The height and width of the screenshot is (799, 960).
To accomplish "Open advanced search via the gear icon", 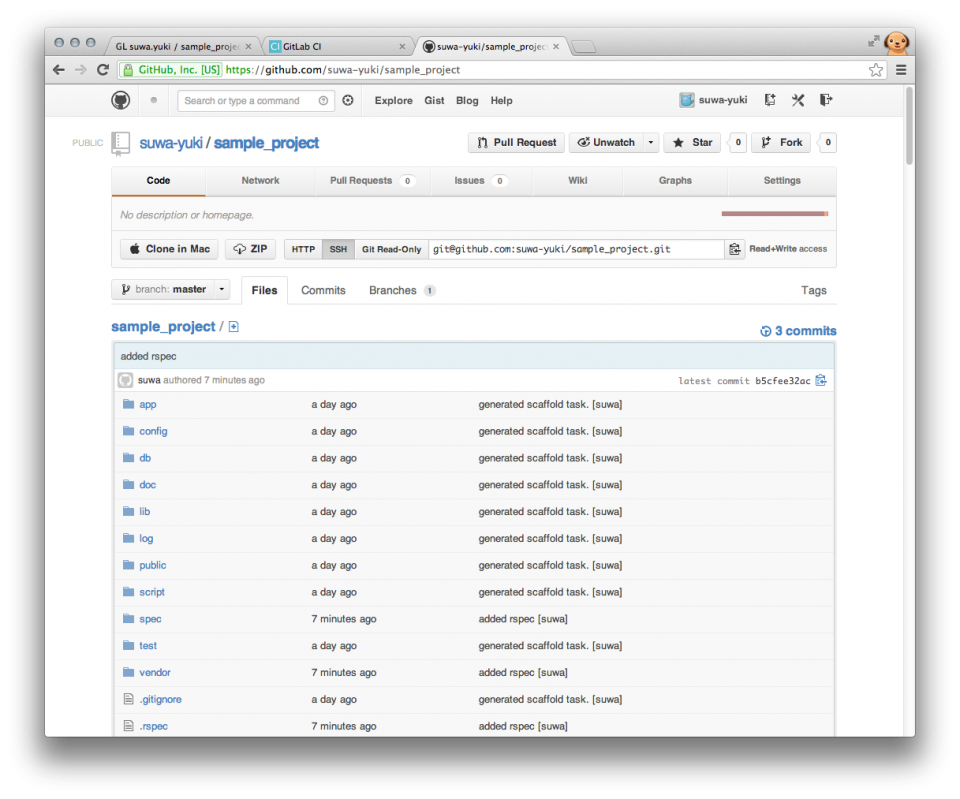I will (x=346, y=100).
